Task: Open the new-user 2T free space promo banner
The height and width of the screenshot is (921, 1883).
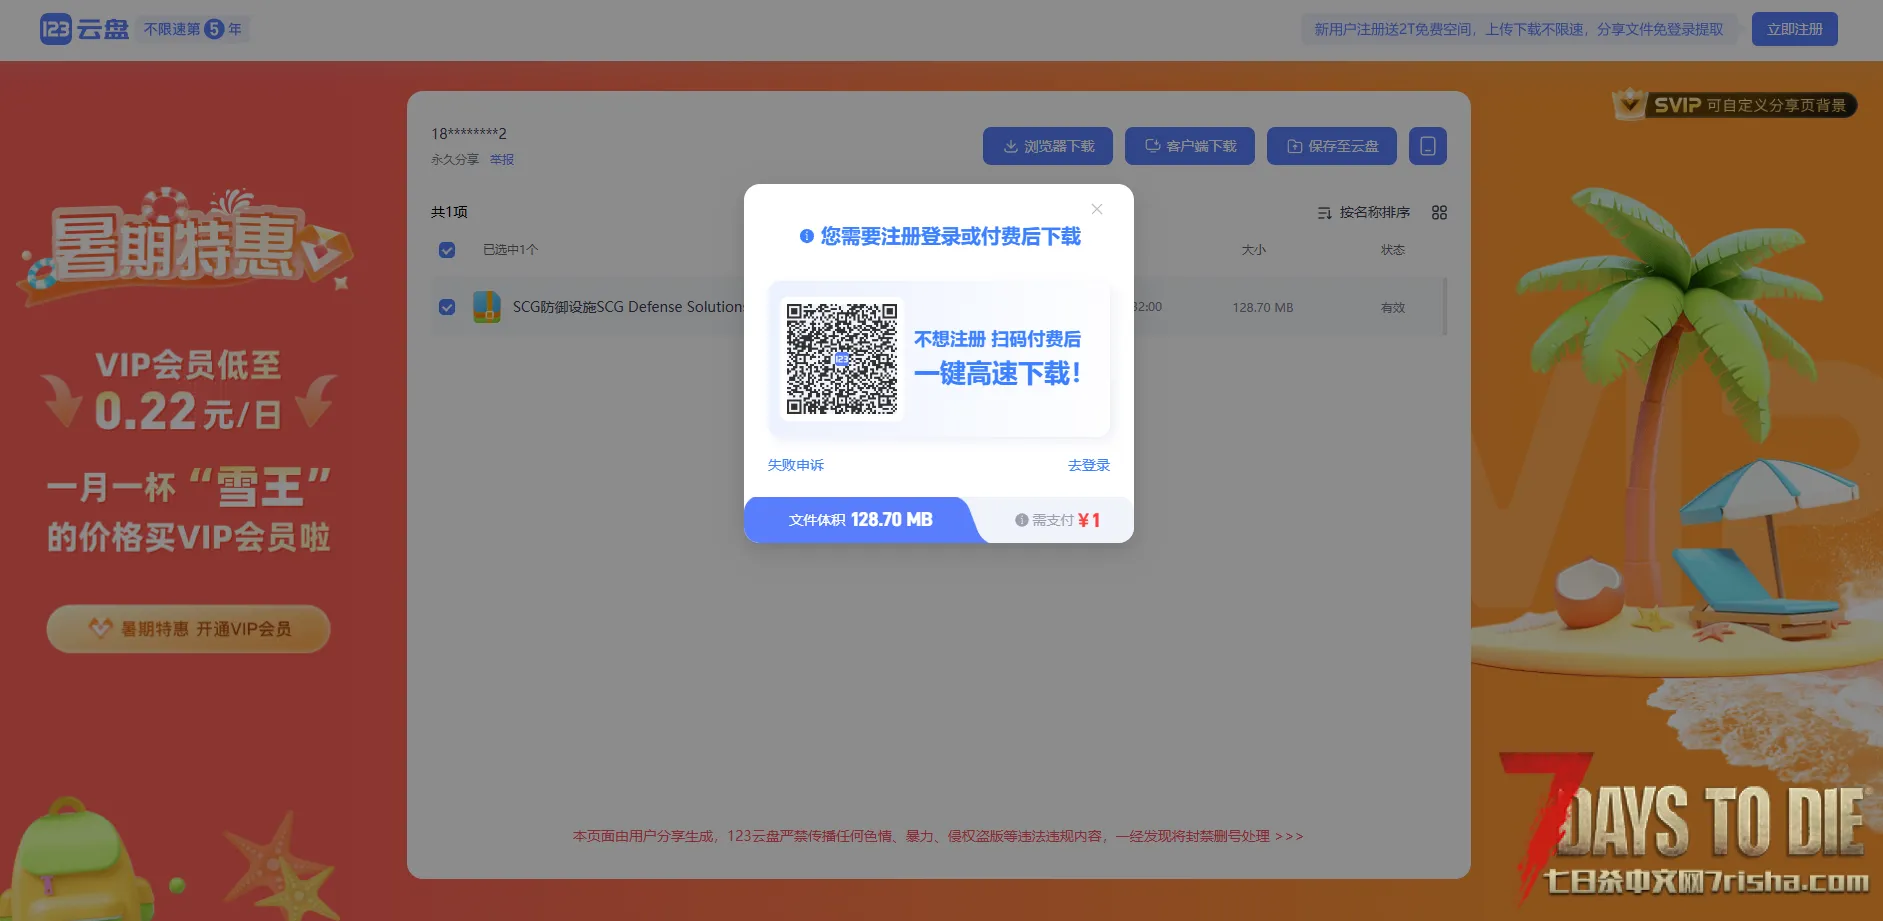Action: [1518, 29]
